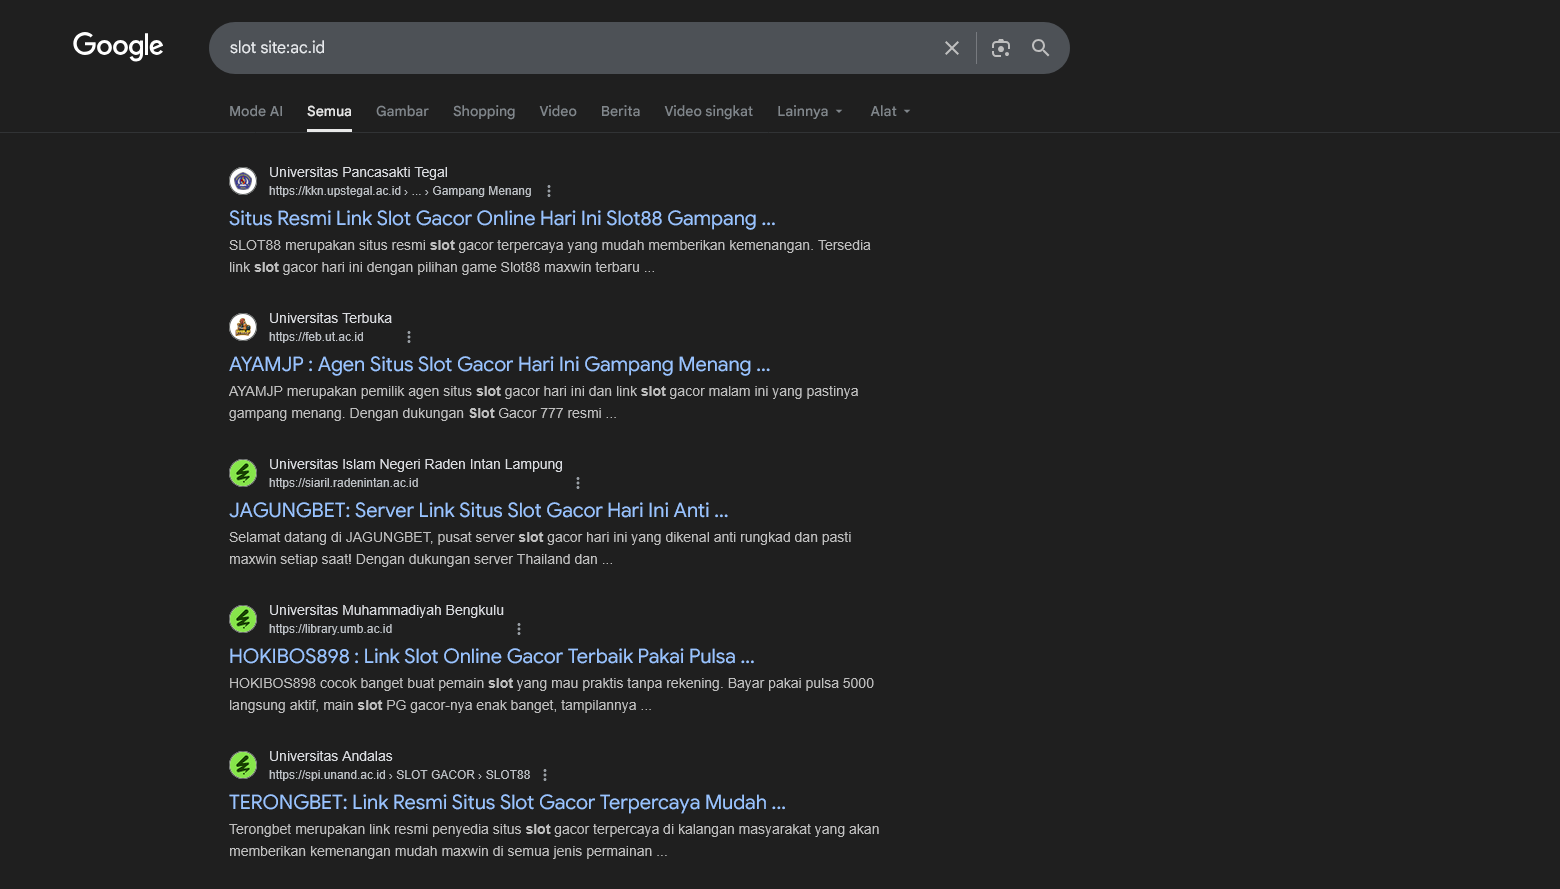Open Google Lens image search
Image resolution: width=1560 pixels, height=889 pixels.
click(1000, 47)
